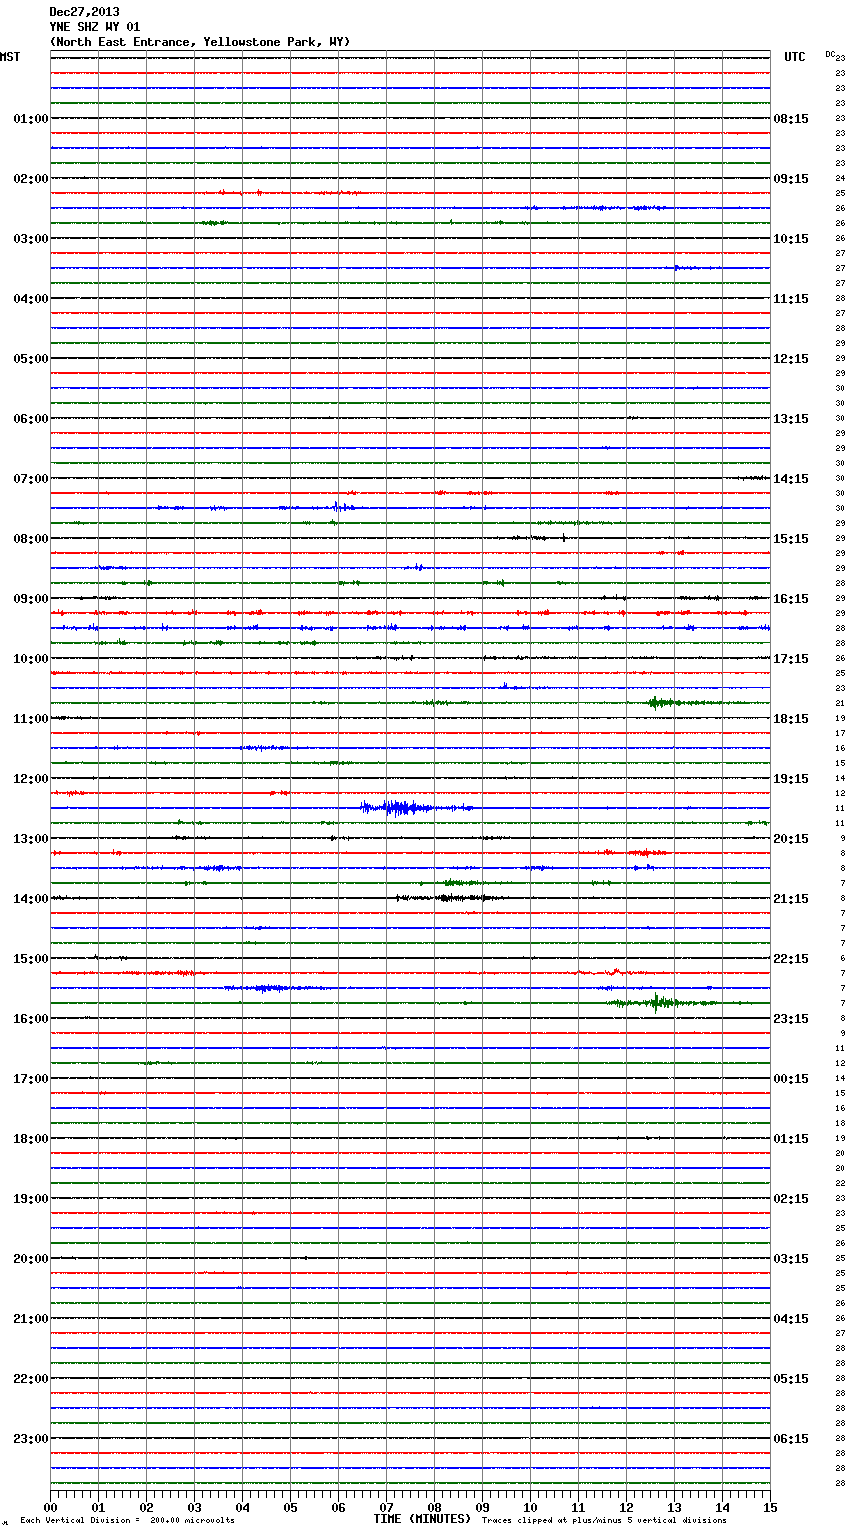
Task: Click the 11:15 UTC time label
Action: 791,299
